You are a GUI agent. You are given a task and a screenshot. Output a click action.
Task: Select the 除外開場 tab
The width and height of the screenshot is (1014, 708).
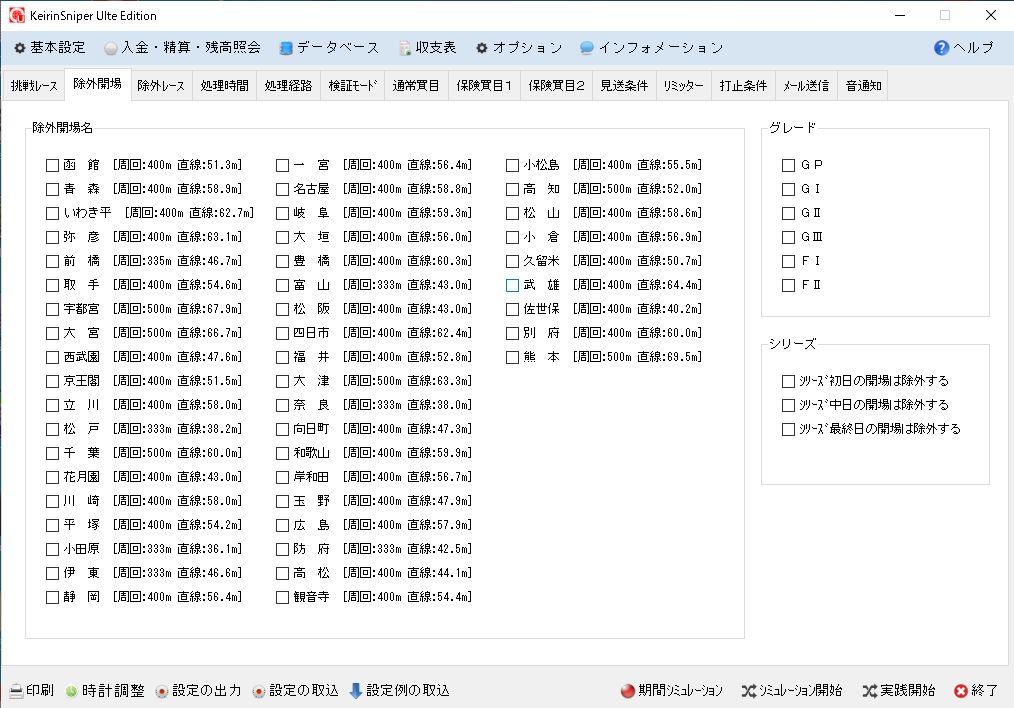98,84
